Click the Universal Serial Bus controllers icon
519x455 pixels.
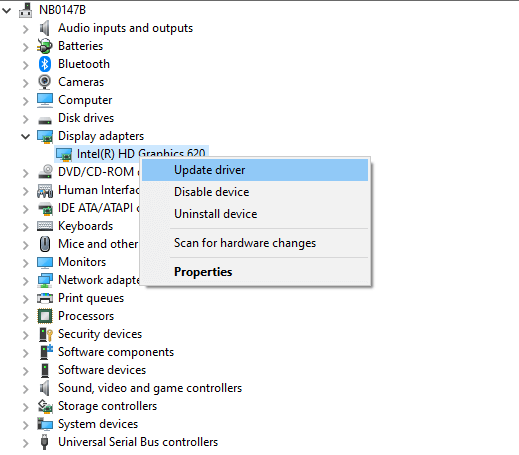tap(44, 442)
